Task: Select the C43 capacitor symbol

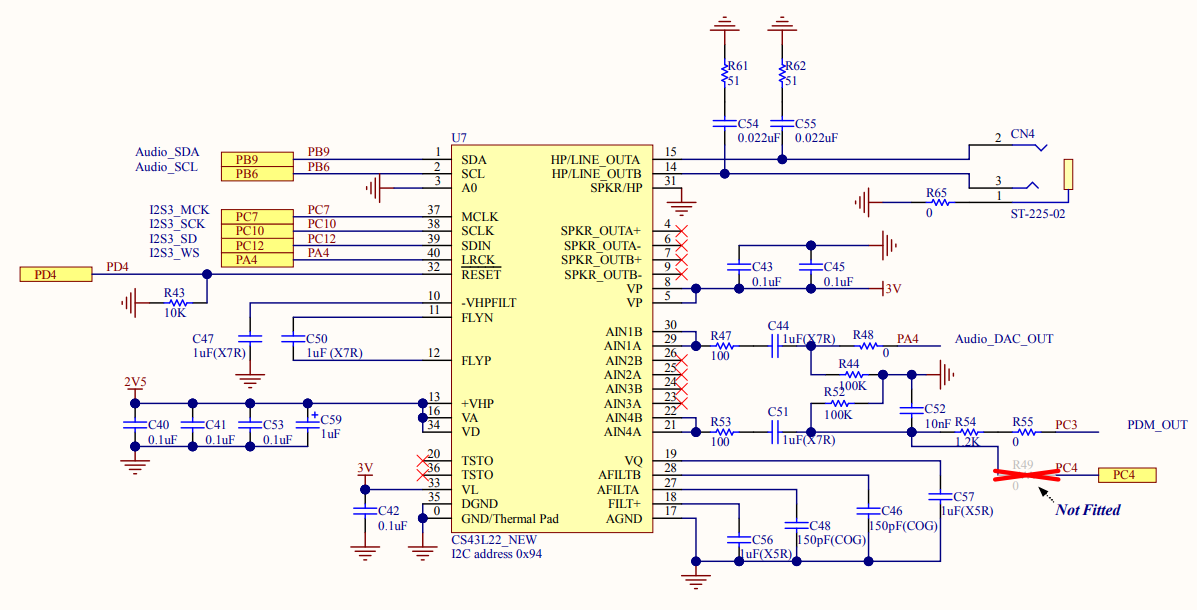Action: point(739,267)
